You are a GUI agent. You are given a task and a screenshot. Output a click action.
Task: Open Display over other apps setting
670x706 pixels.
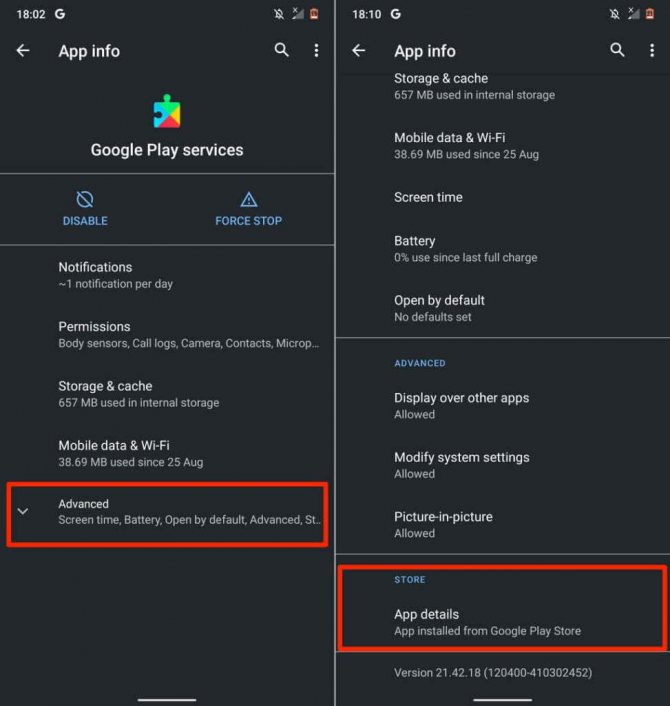(x=502, y=406)
